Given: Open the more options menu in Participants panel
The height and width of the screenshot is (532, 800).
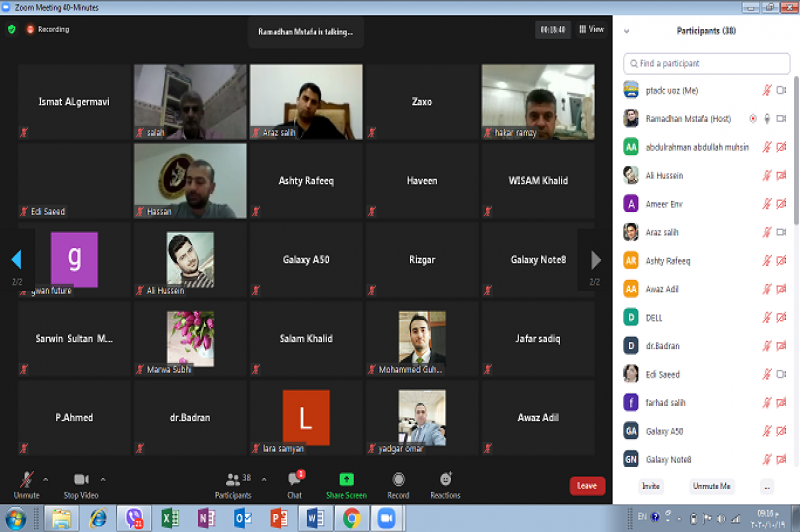Looking at the screenshot, I should coord(767,486).
